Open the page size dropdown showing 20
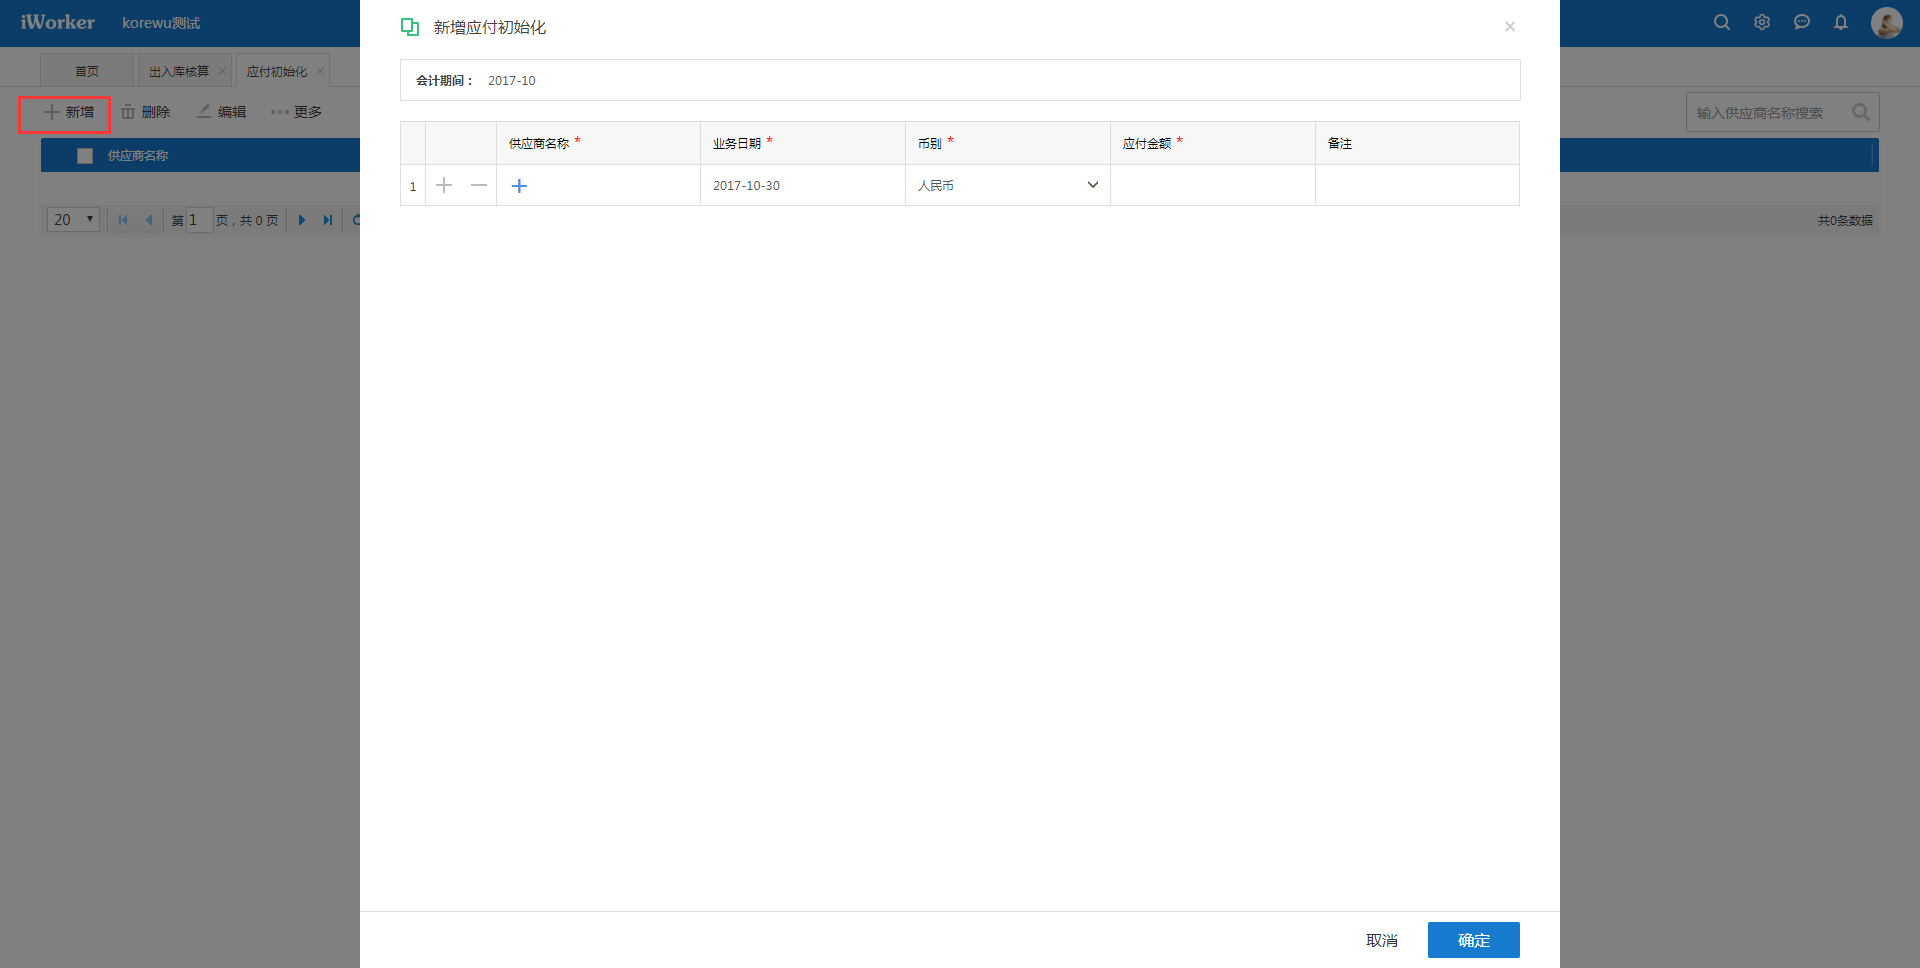 [73, 220]
